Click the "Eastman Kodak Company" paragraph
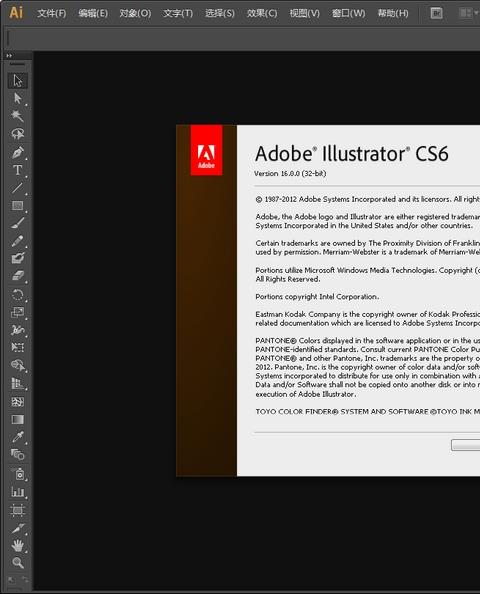480x594 pixels. [x=367, y=319]
